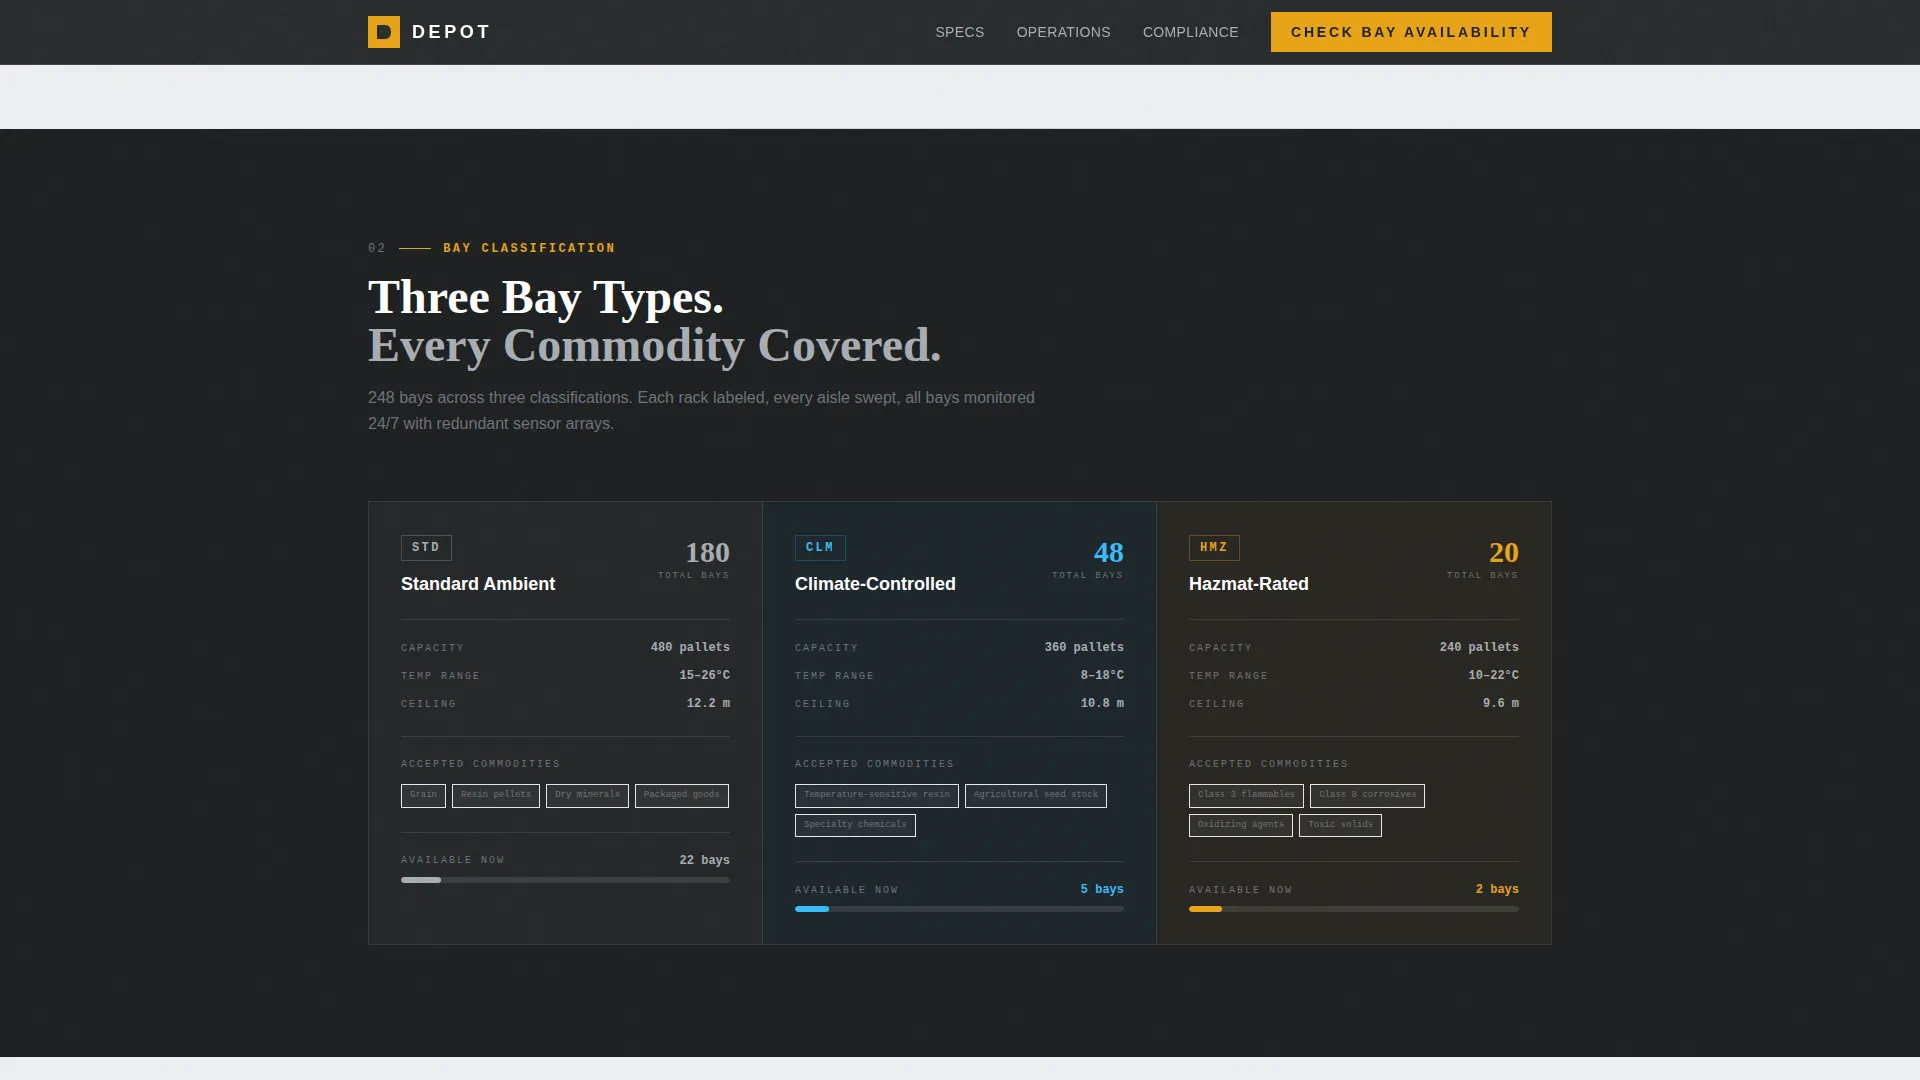This screenshot has width=1920, height=1080.
Task: Open the Operations nav item
Action: 1063,32
